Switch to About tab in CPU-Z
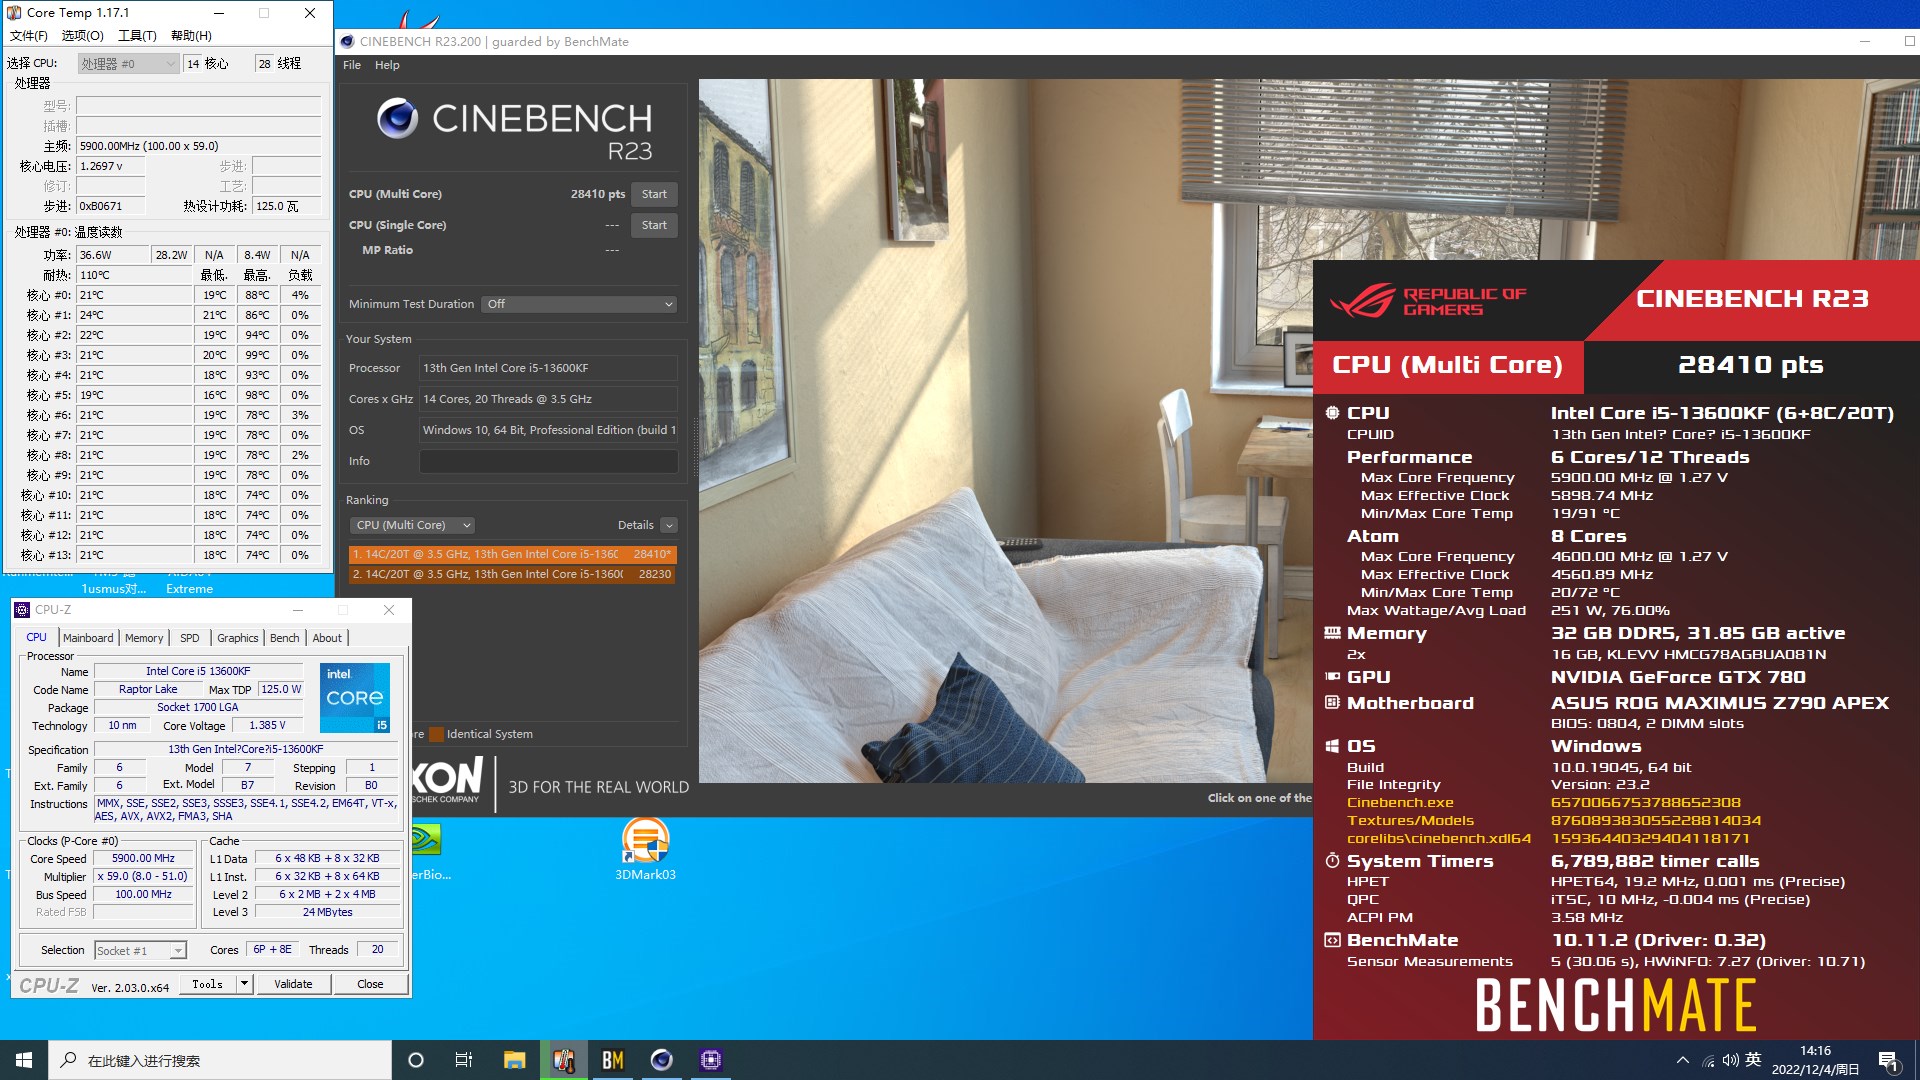 click(x=327, y=638)
